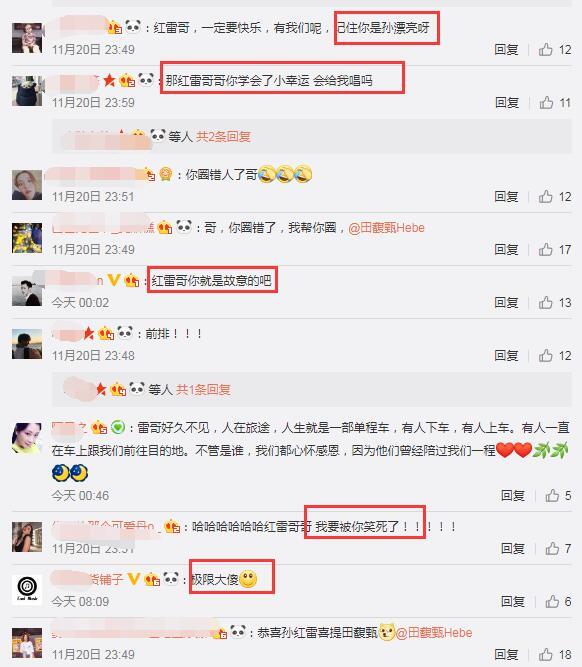Like the comment with 12 likes at 23:49

coord(545,50)
